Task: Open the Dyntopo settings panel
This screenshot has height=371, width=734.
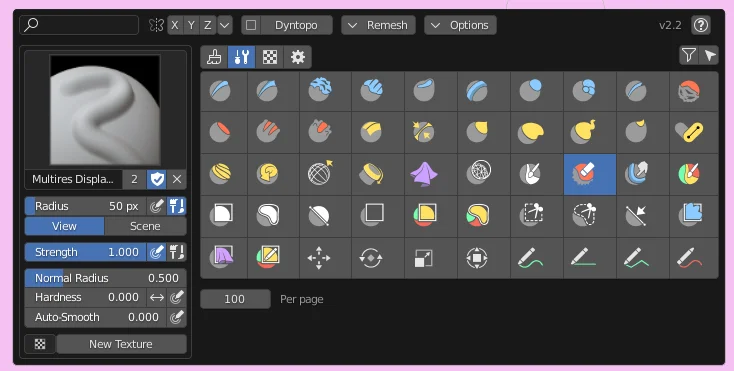Action: click(296, 25)
